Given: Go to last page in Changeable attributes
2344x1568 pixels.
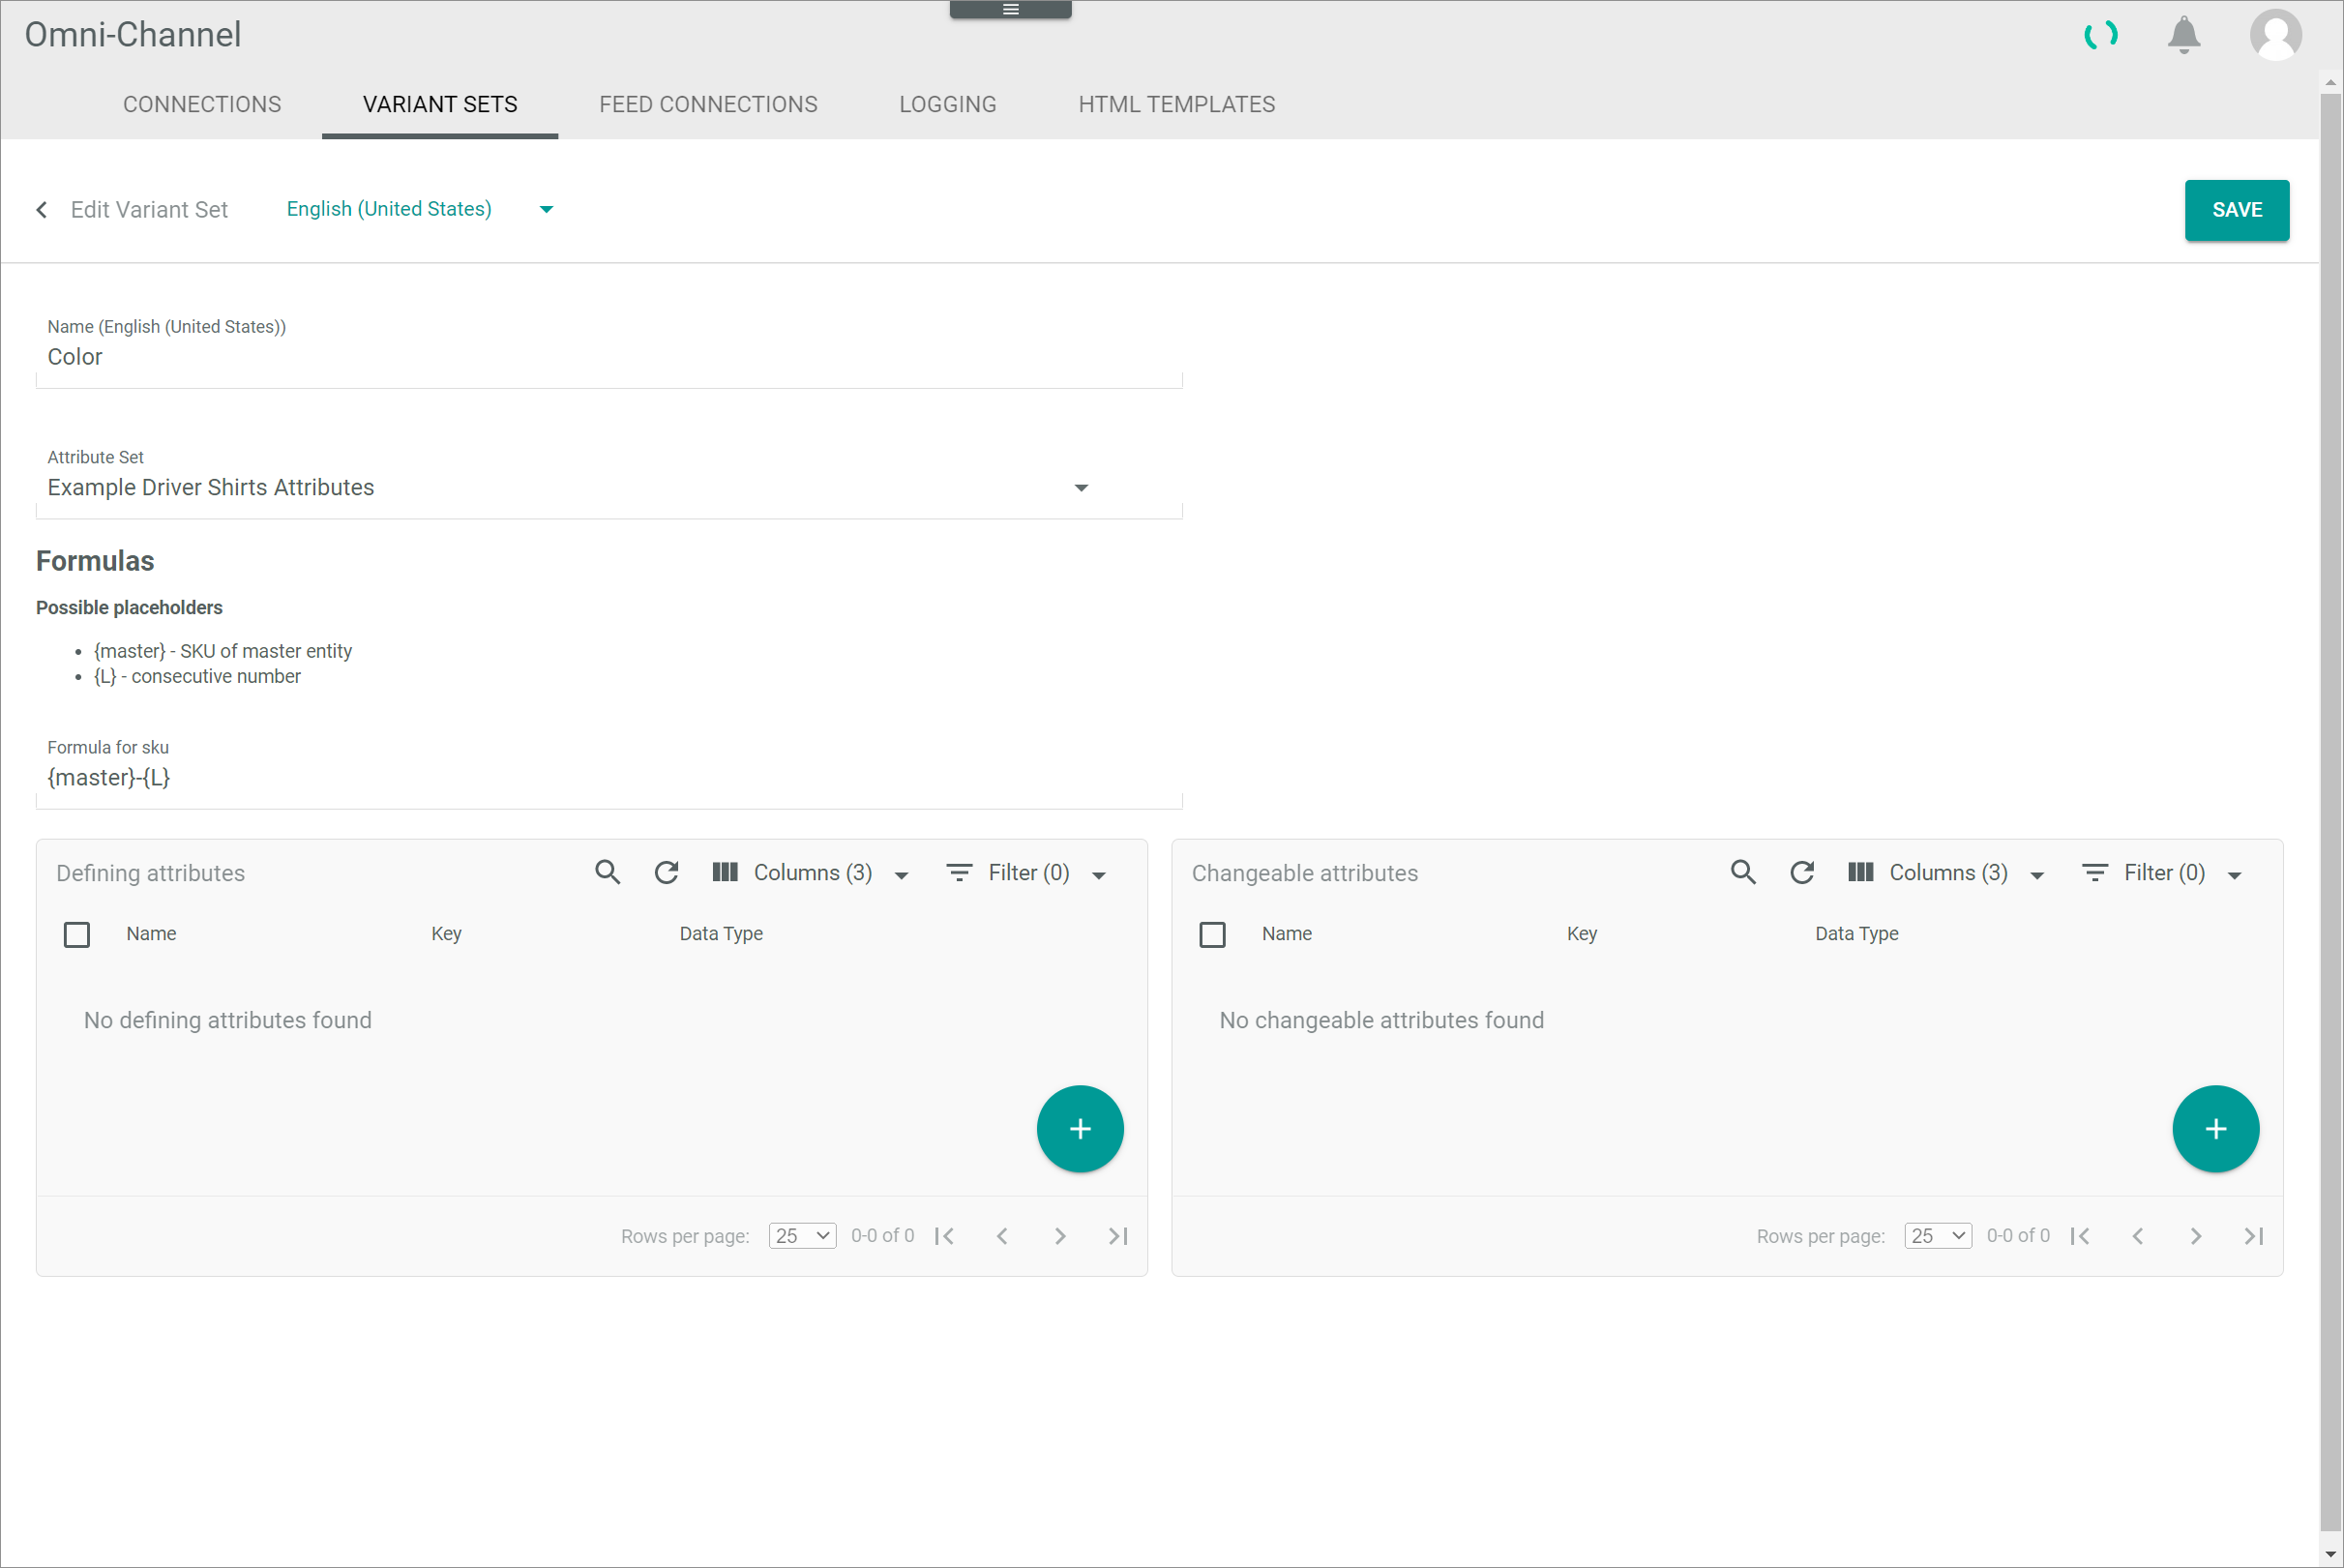Looking at the screenshot, I should click(x=2255, y=1236).
